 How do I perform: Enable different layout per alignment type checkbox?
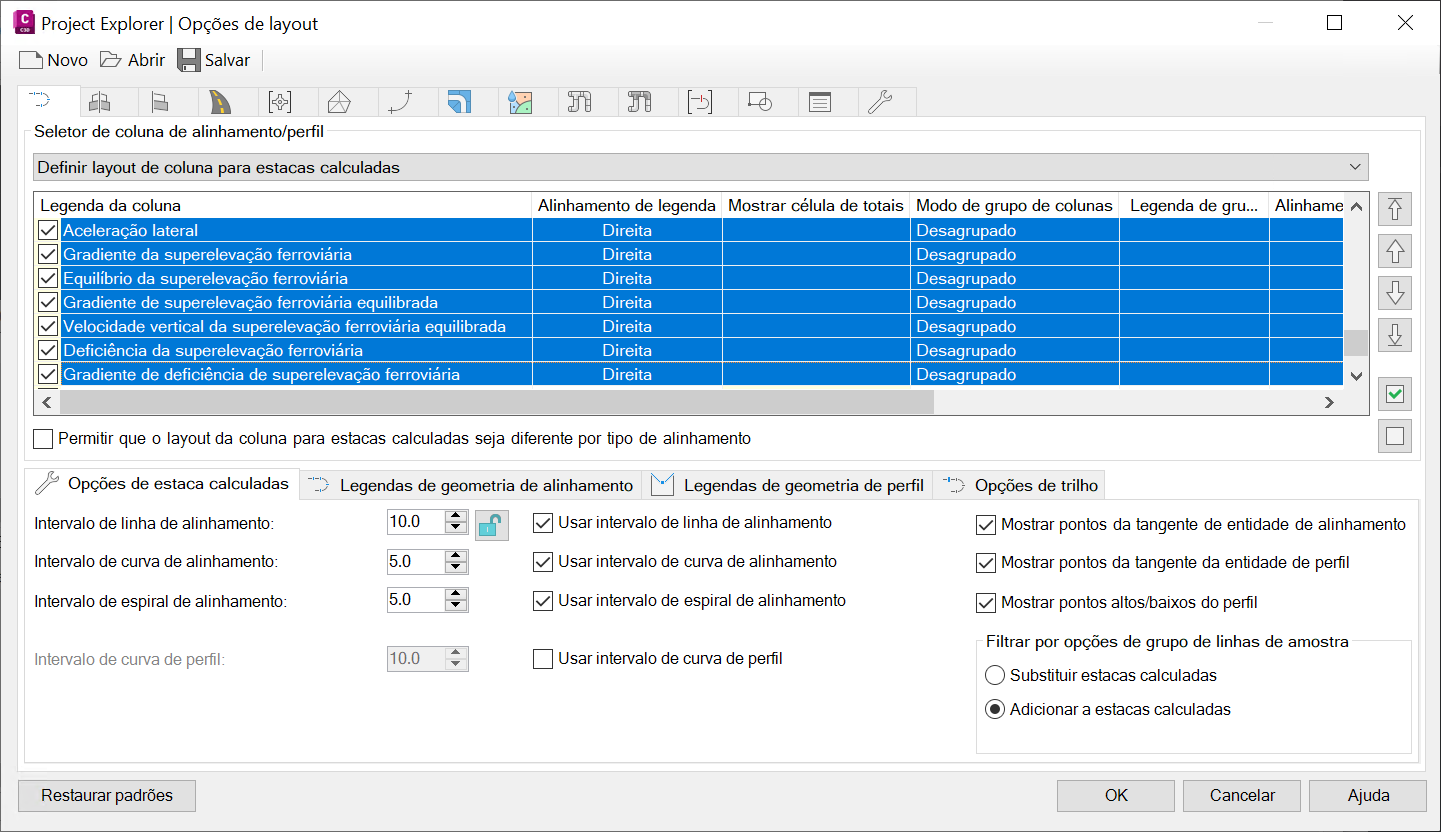point(43,439)
